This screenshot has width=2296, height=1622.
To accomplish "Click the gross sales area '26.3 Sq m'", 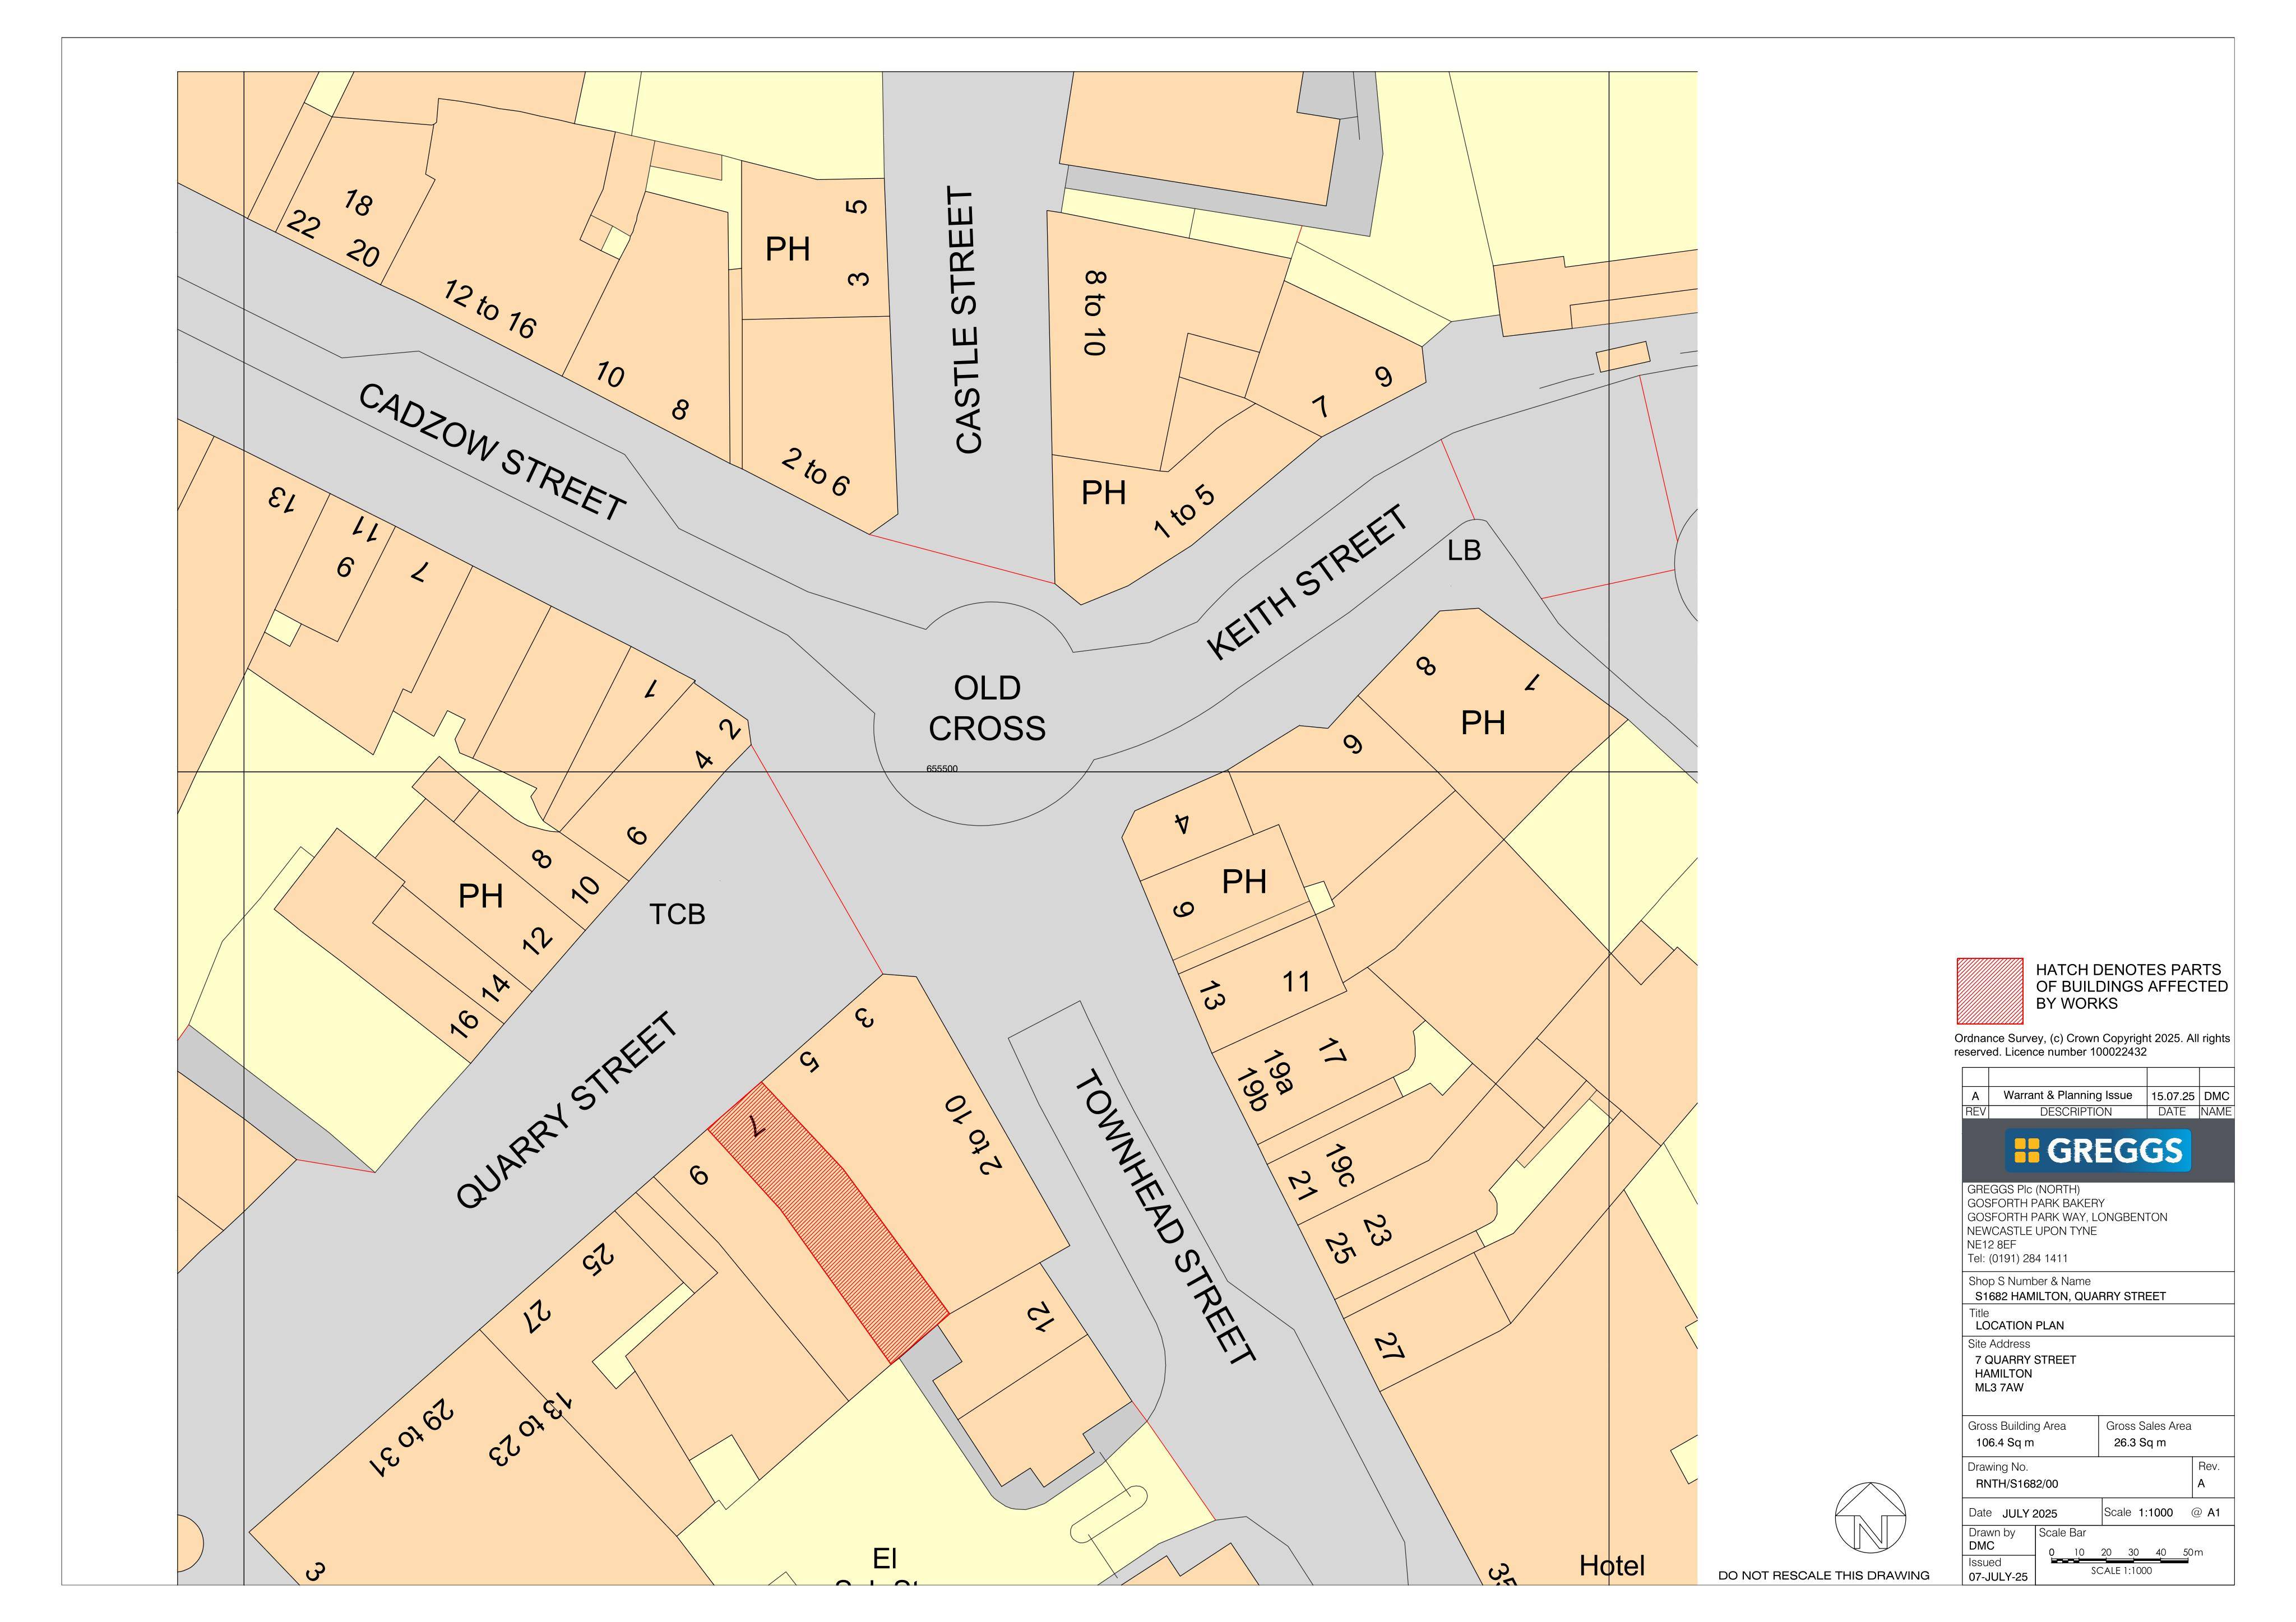I will coord(2139,1443).
